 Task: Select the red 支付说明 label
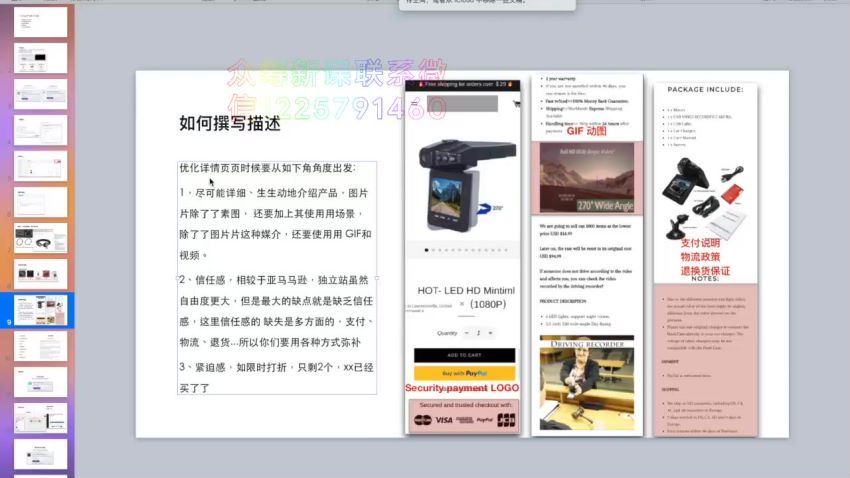tap(700, 243)
